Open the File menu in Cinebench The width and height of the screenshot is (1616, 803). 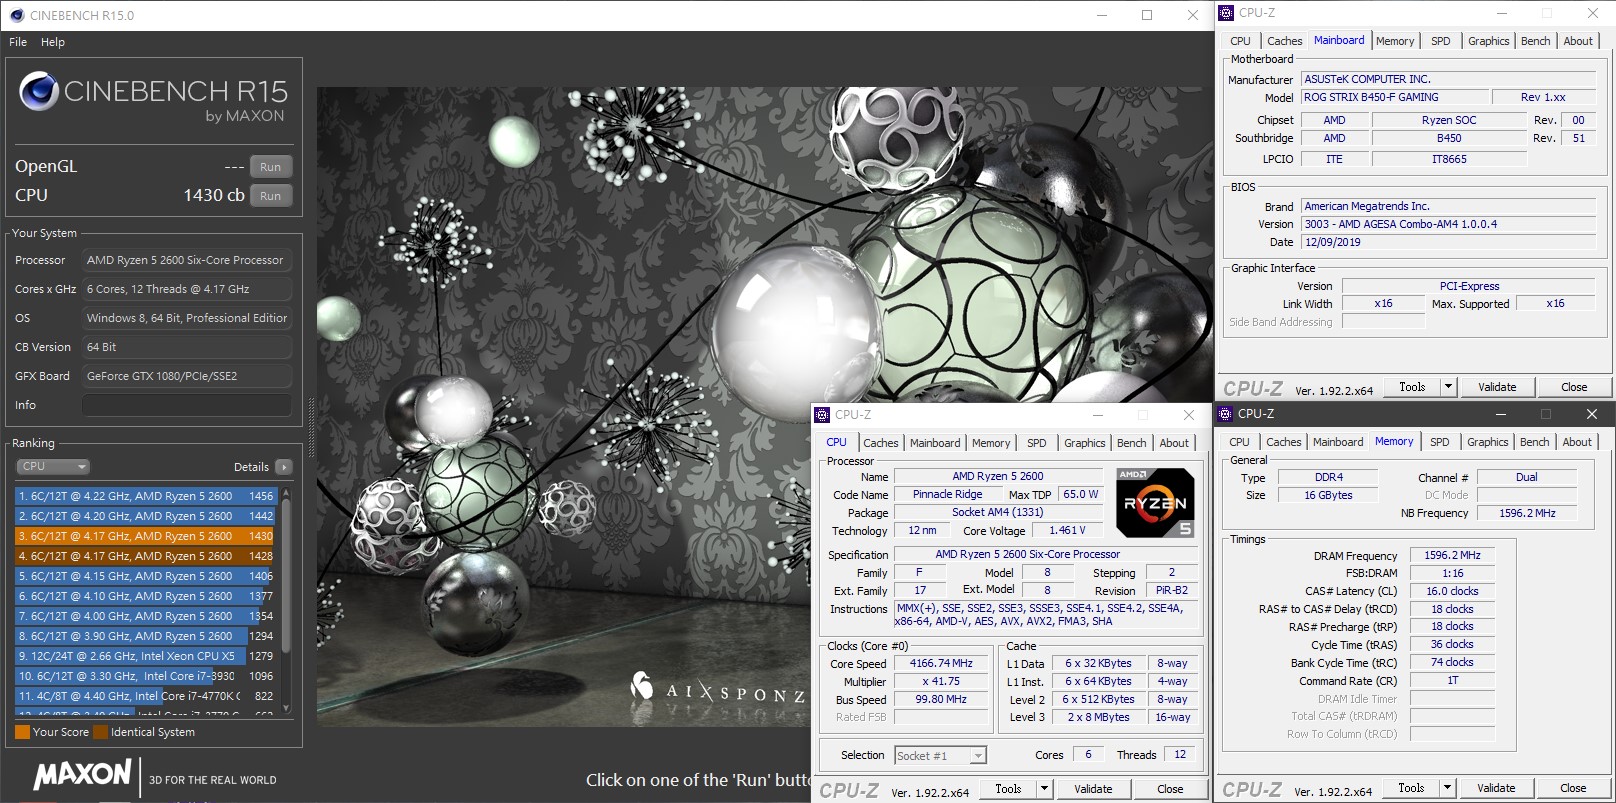(18, 42)
